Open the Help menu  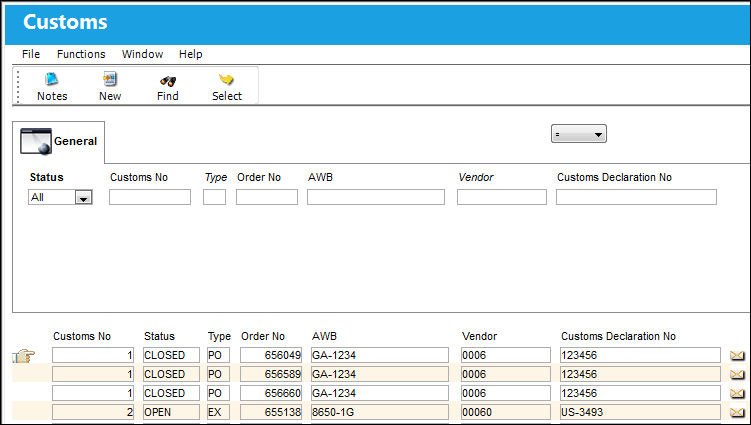(x=191, y=54)
